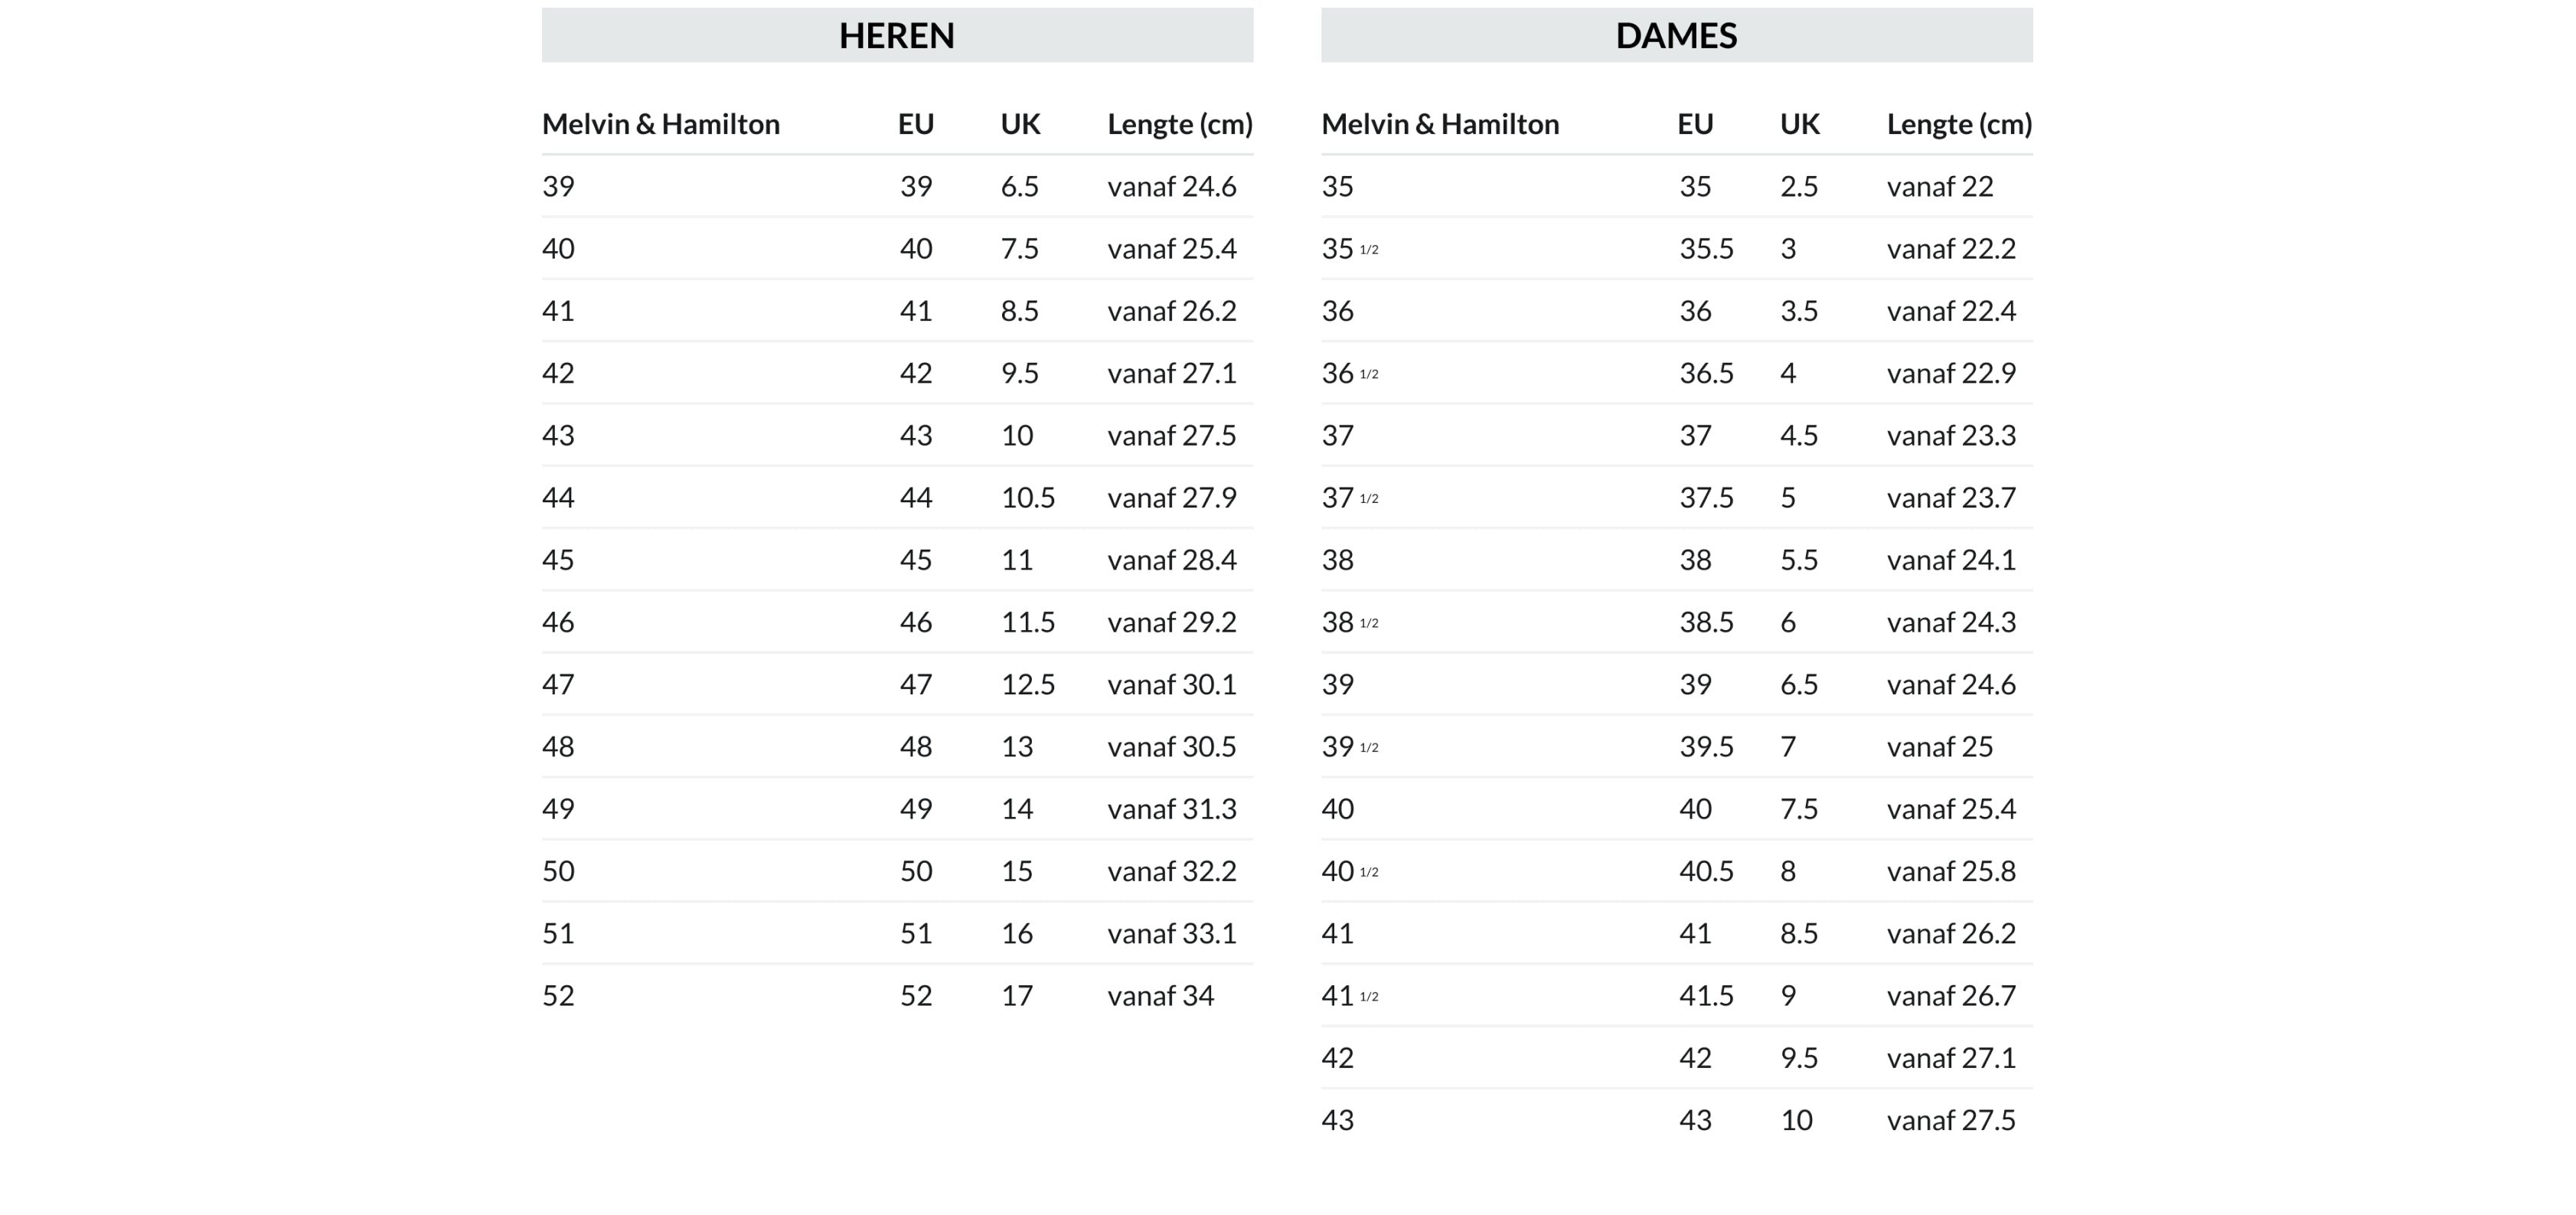Select the 'vanaf 23.7' length value
This screenshot has height=1215, width=2576.
1950,498
